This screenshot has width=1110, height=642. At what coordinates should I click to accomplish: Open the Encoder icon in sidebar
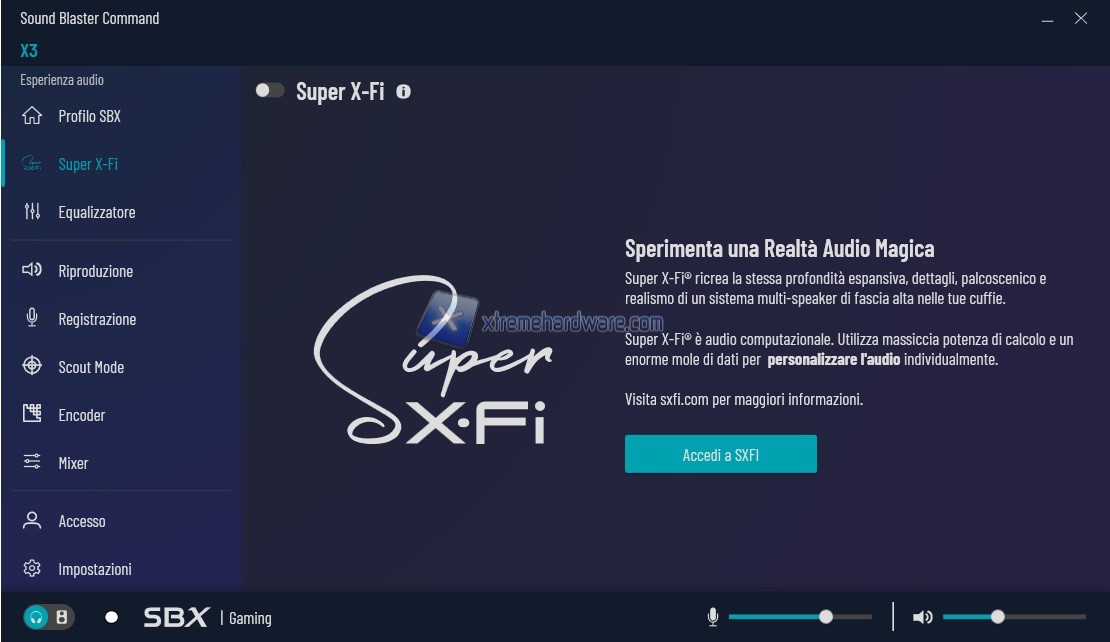(32, 413)
